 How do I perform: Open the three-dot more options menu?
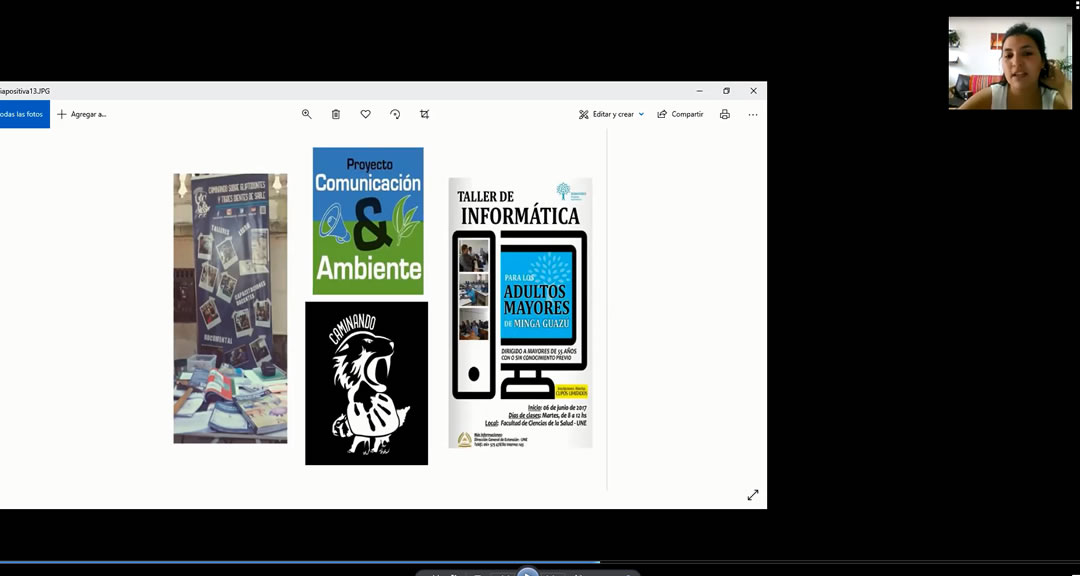click(753, 114)
